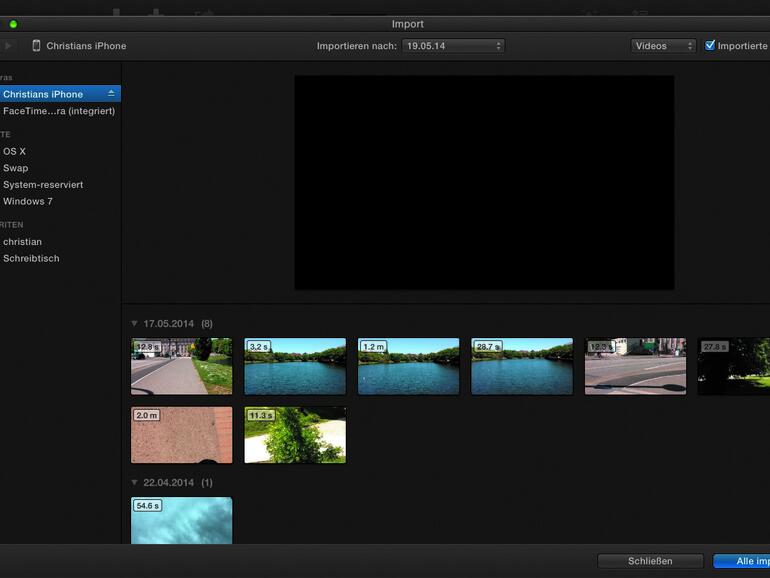The height and width of the screenshot is (578, 770).
Task: Choose the Windows 7 volume
Action: coord(28,201)
